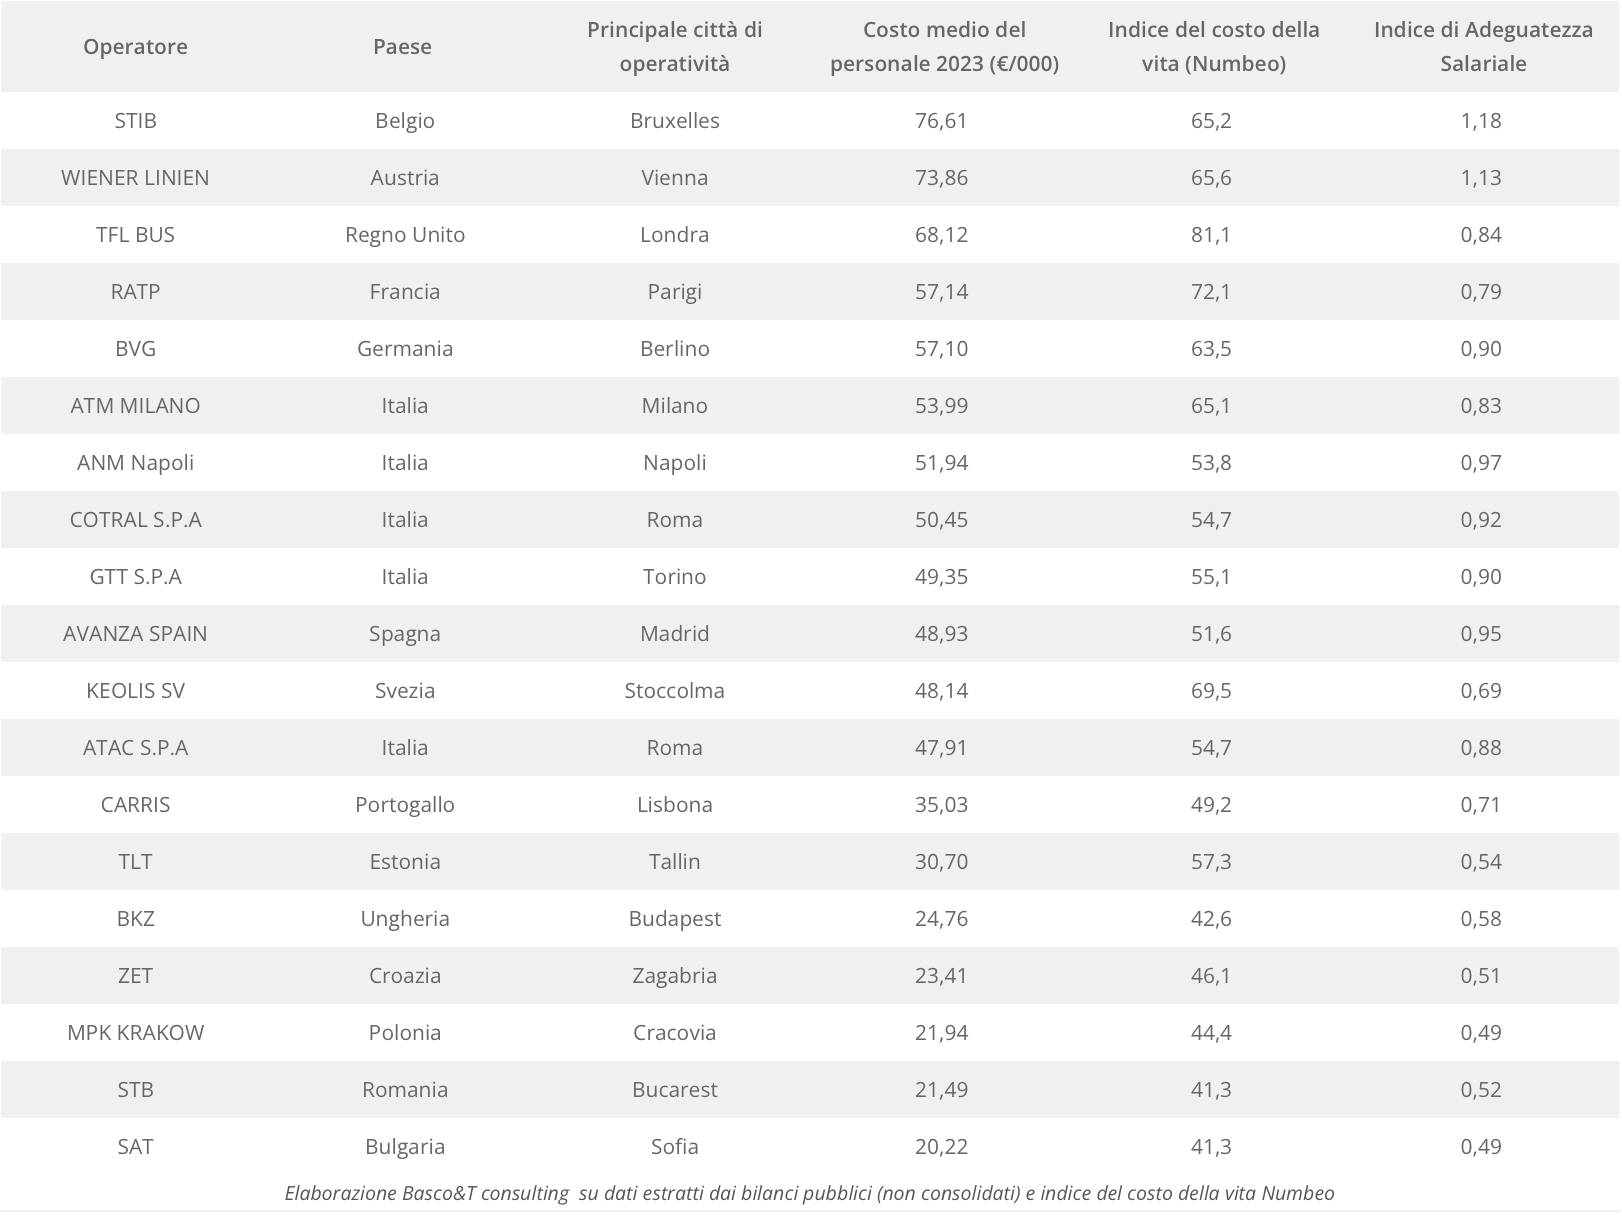Click the ATM MILANO operator cell

click(x=135, y=406)
